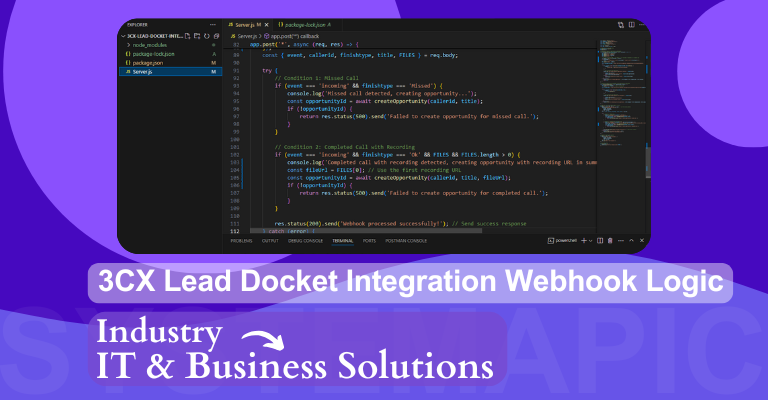
Task: Click the editor horizontal scrollbar
Action: click(x=365, y=231)
